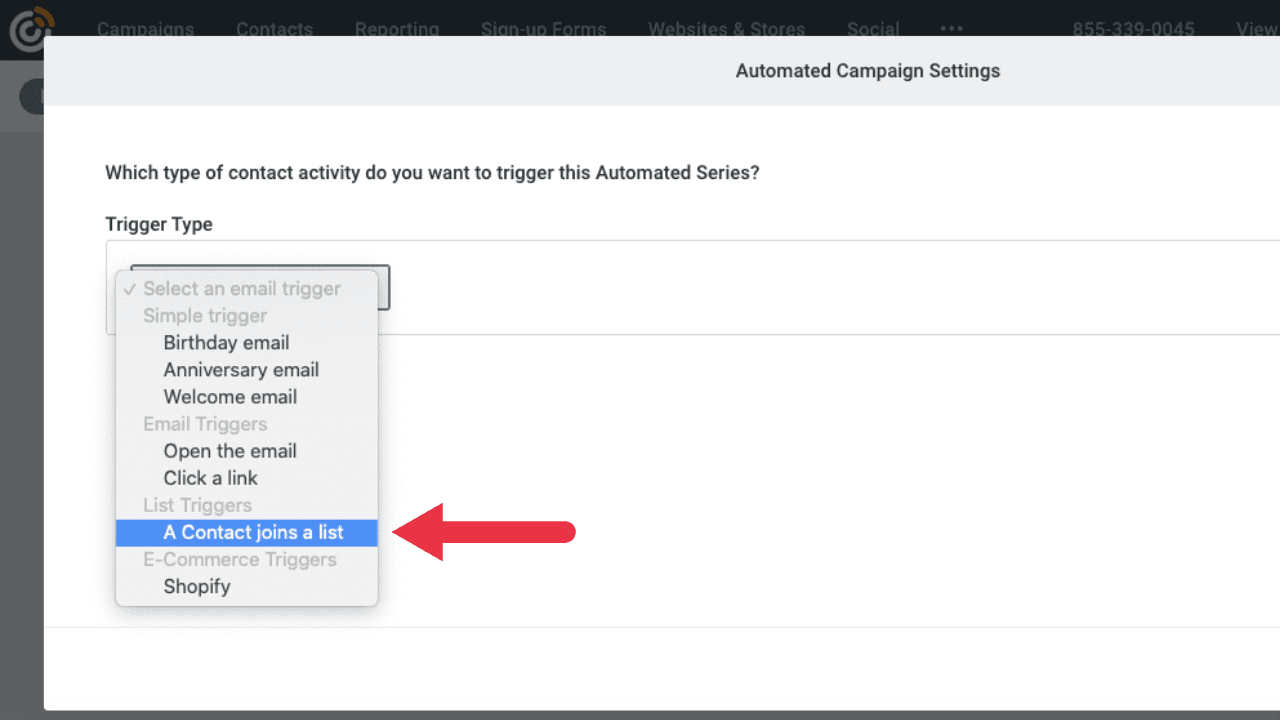This screenshot has height=720, width=1280.
Task: Click the partially hidden button below the logo
Action: (30, 97)
